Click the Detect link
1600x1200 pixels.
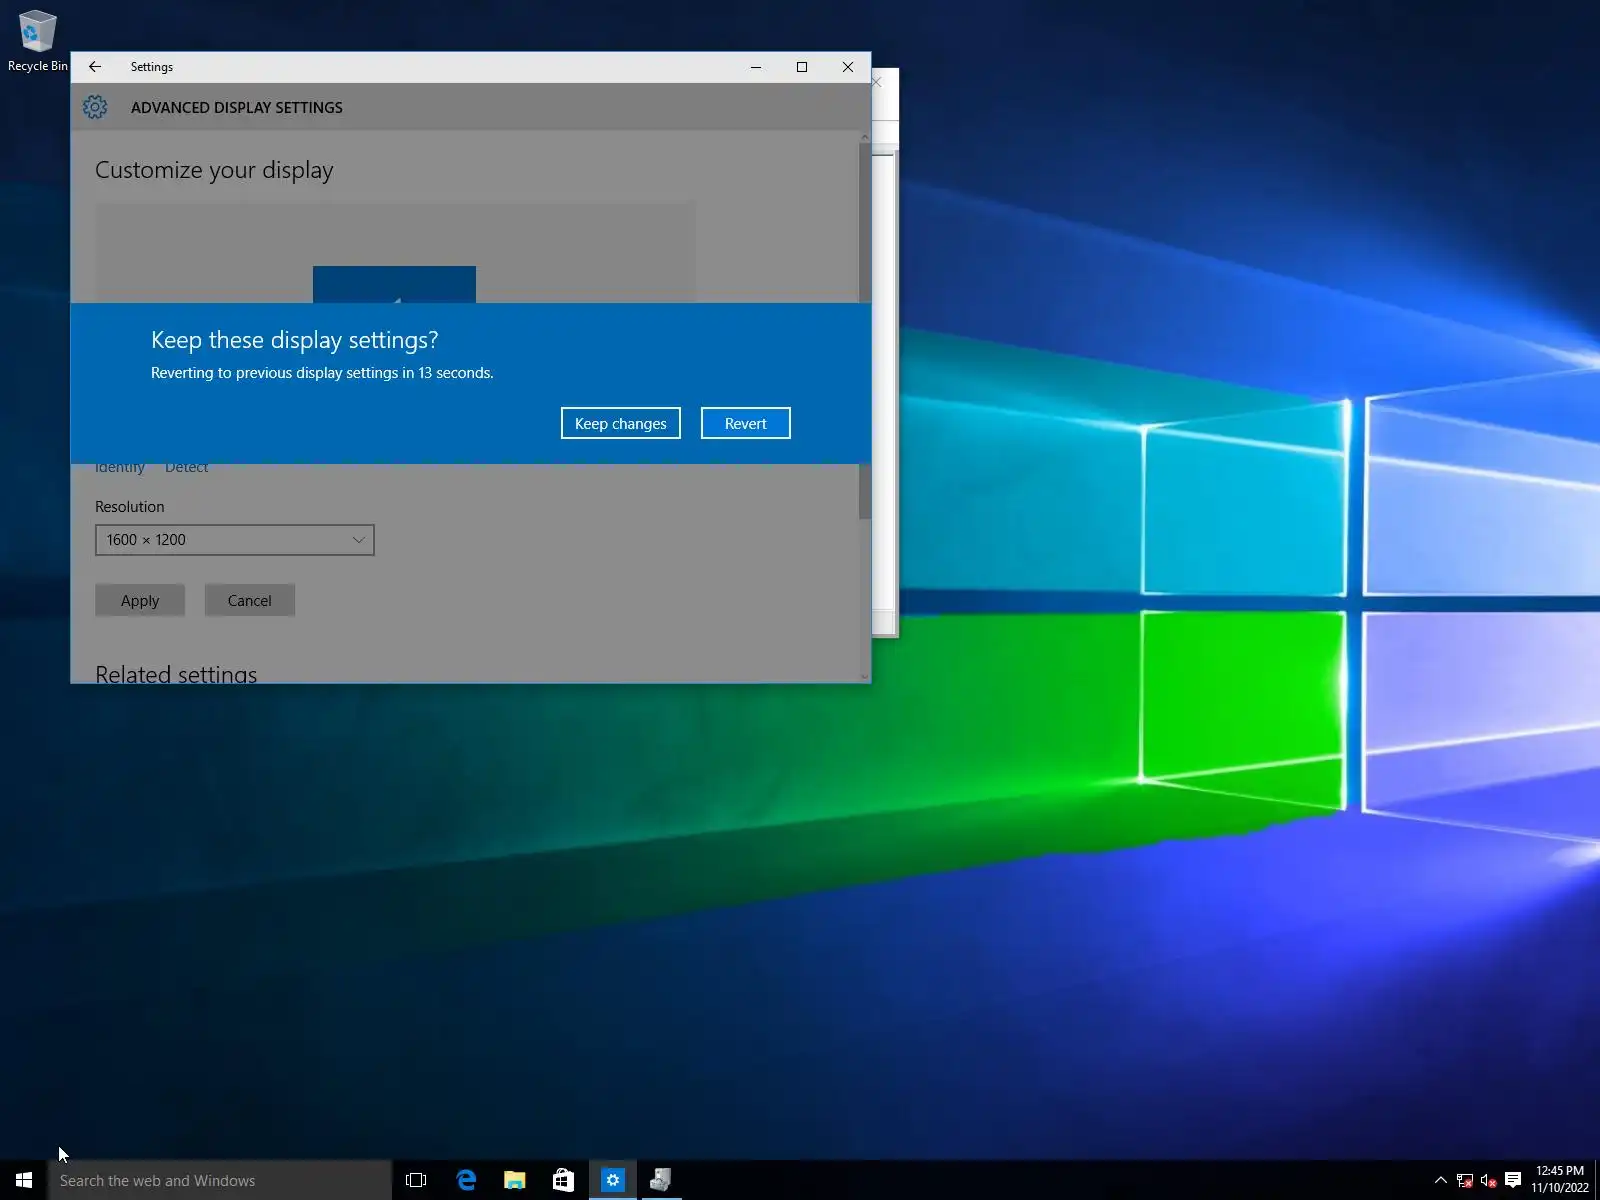coord(186,467)
